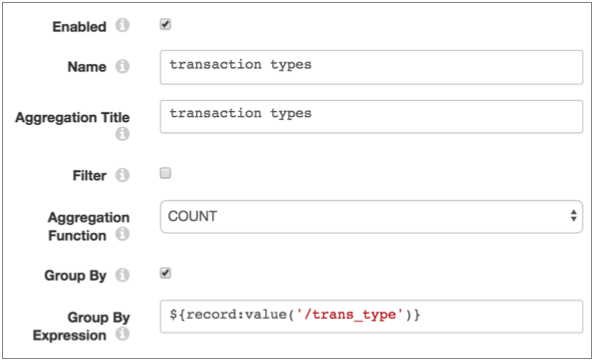The image size is (593, 361).
Task: Open the info icon next to Name
Action: (x=122, y=66)
